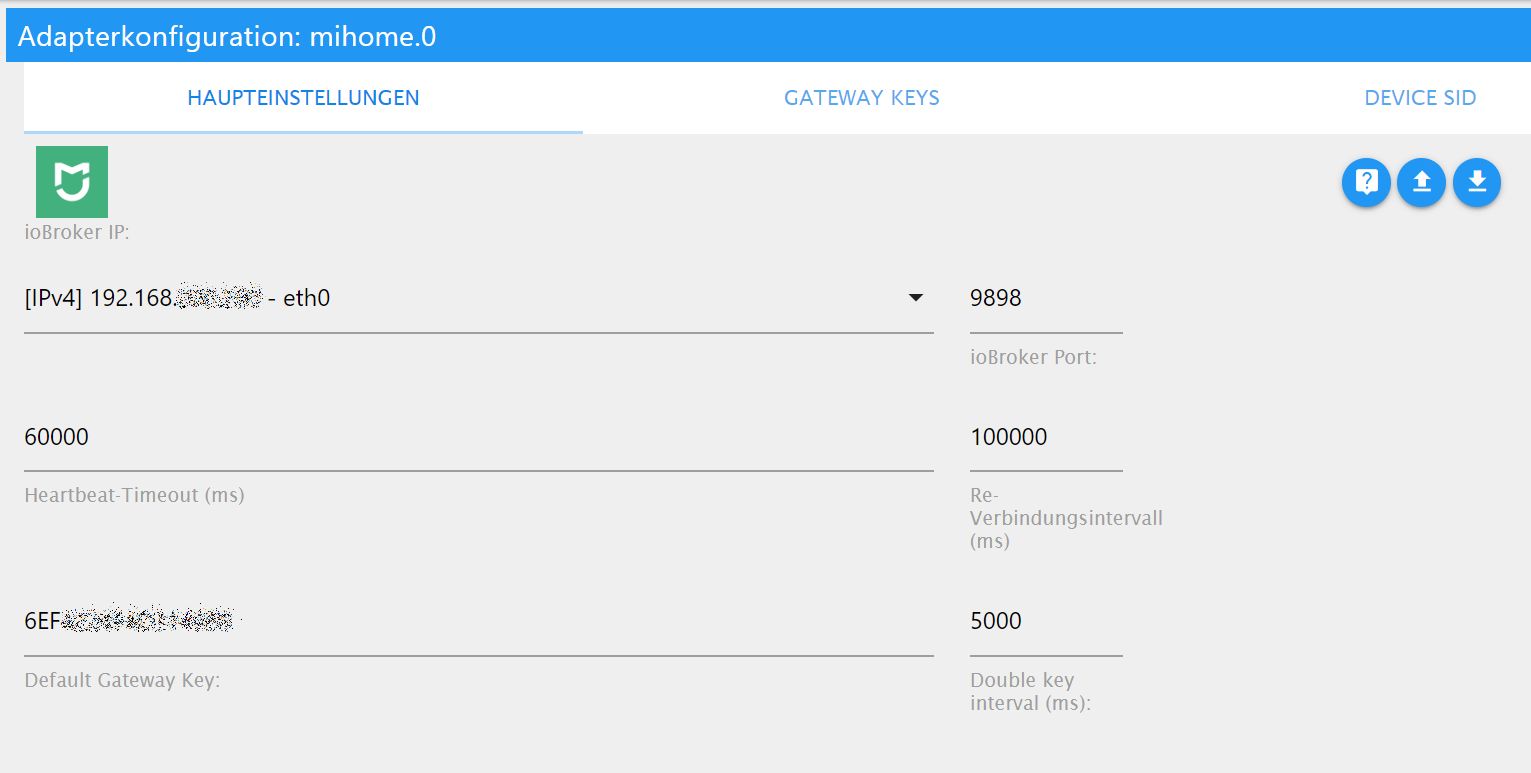The image size is (1531, 773).
Task: Click the Default Gateway Key field
Action: point(478,621)
